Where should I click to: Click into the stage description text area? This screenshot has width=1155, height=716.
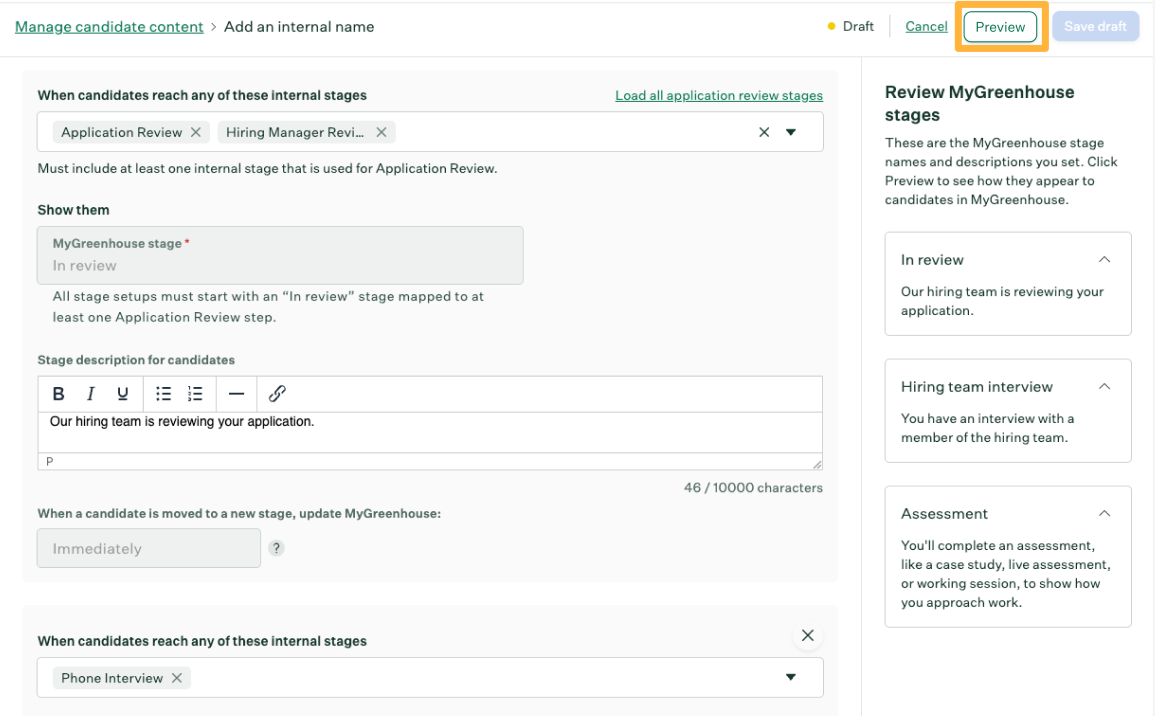(x=430, y=432)
